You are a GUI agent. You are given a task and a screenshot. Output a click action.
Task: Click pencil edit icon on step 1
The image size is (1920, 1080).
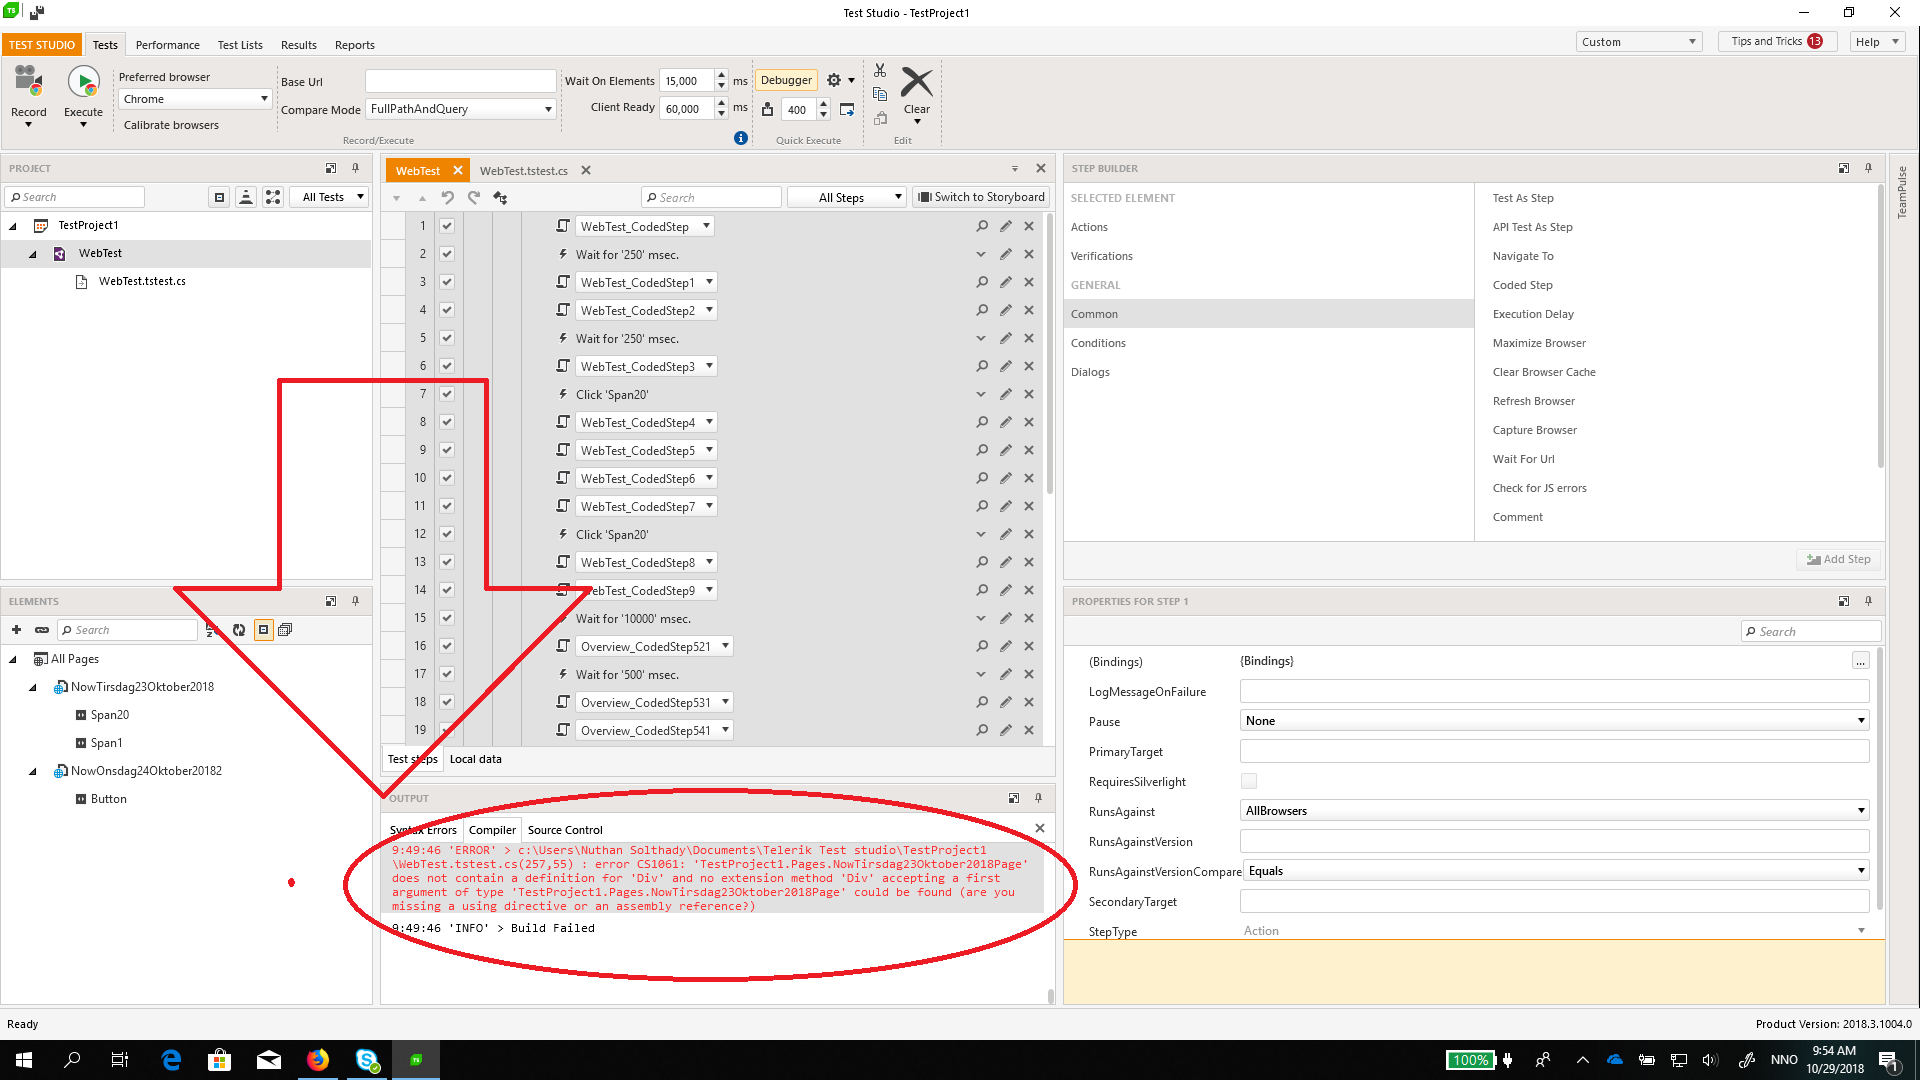[x=1005, y=226]
